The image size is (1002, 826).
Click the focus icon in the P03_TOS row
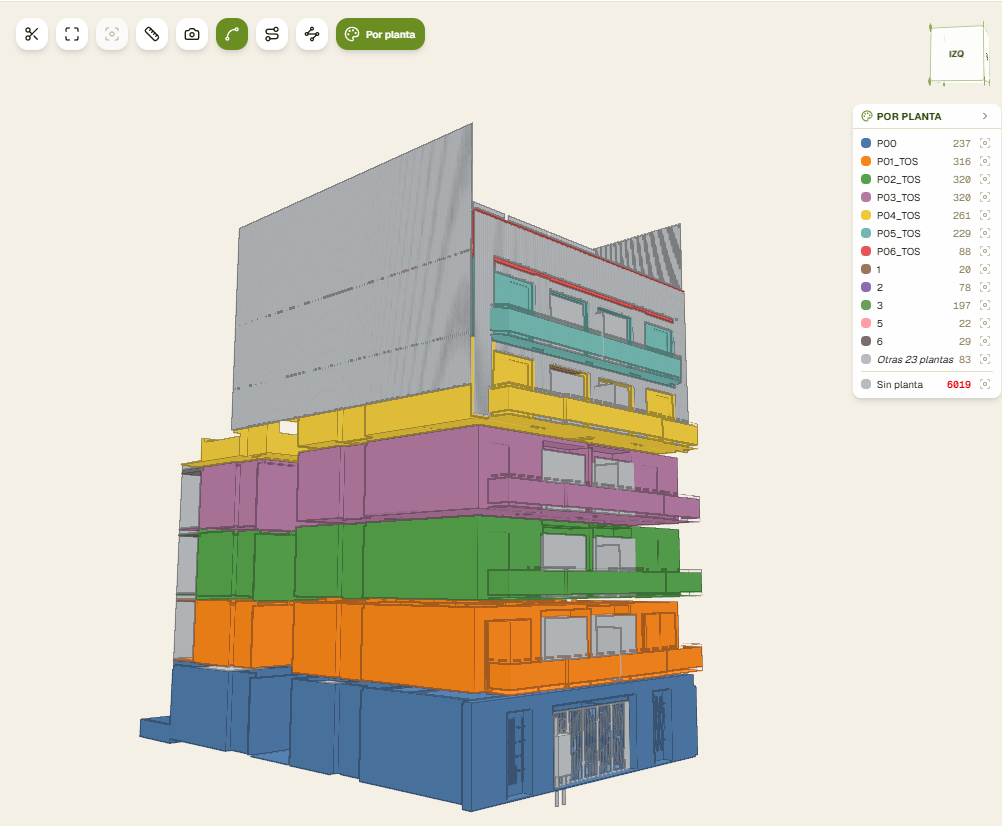click(x=985, y=197)
